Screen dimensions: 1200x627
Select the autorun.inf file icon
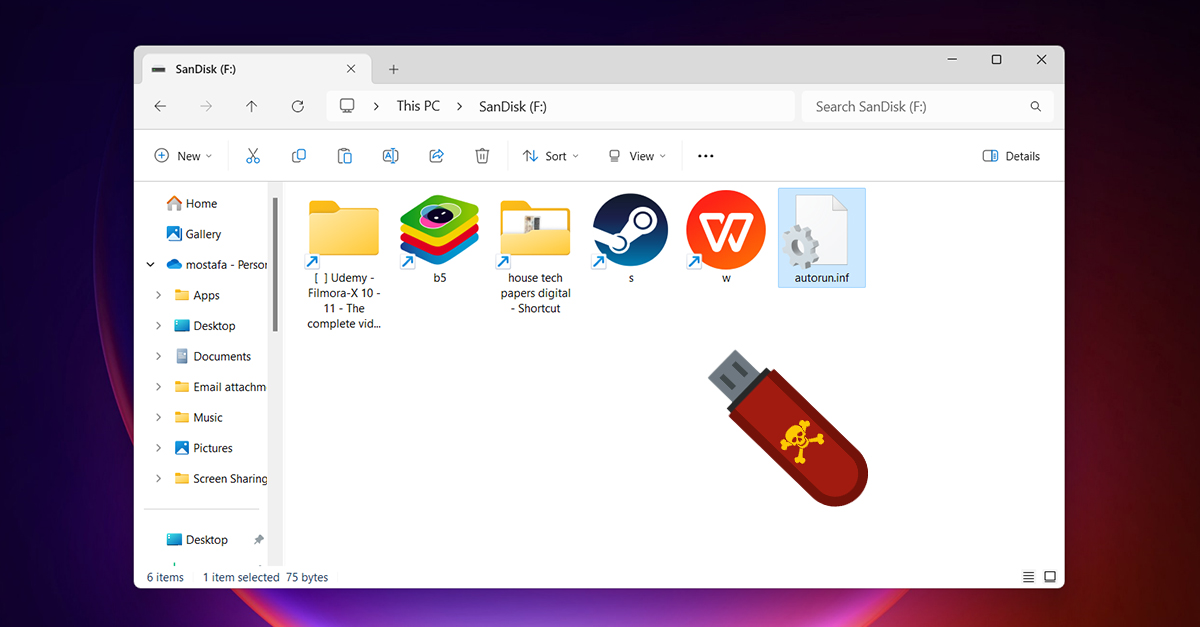pyautogui.click(x=822, y=238)
